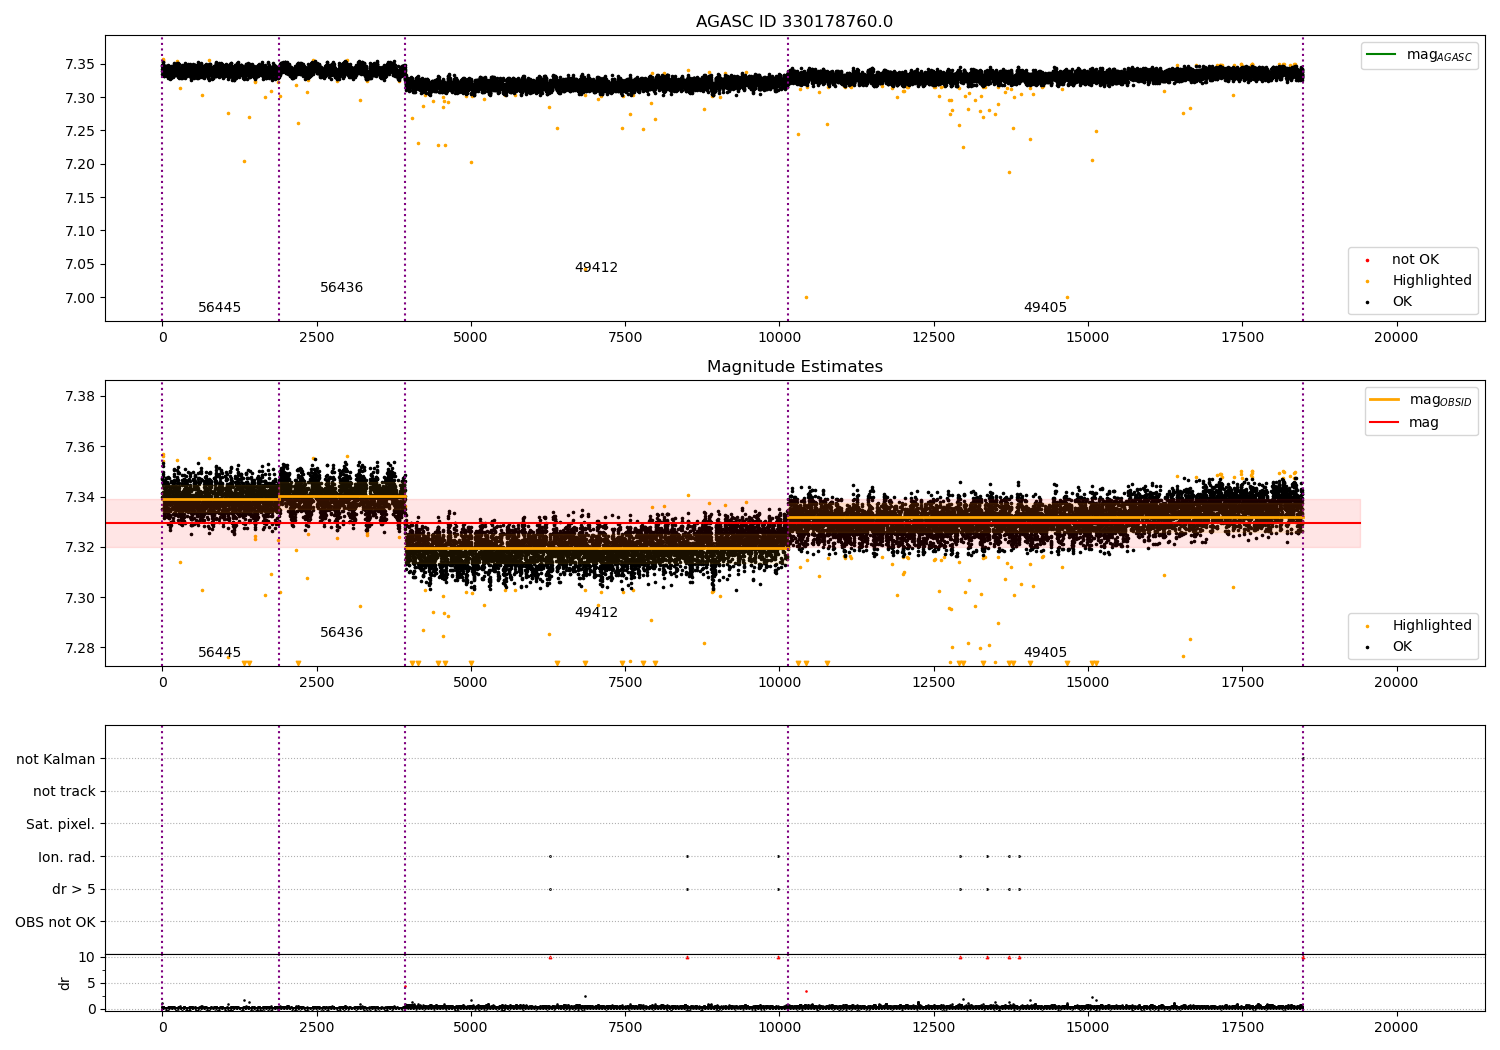This screenshot has width=1500, height=1050.
Task: Click y-axis tick 7.35 in the top plot
Action: [80, 65]
